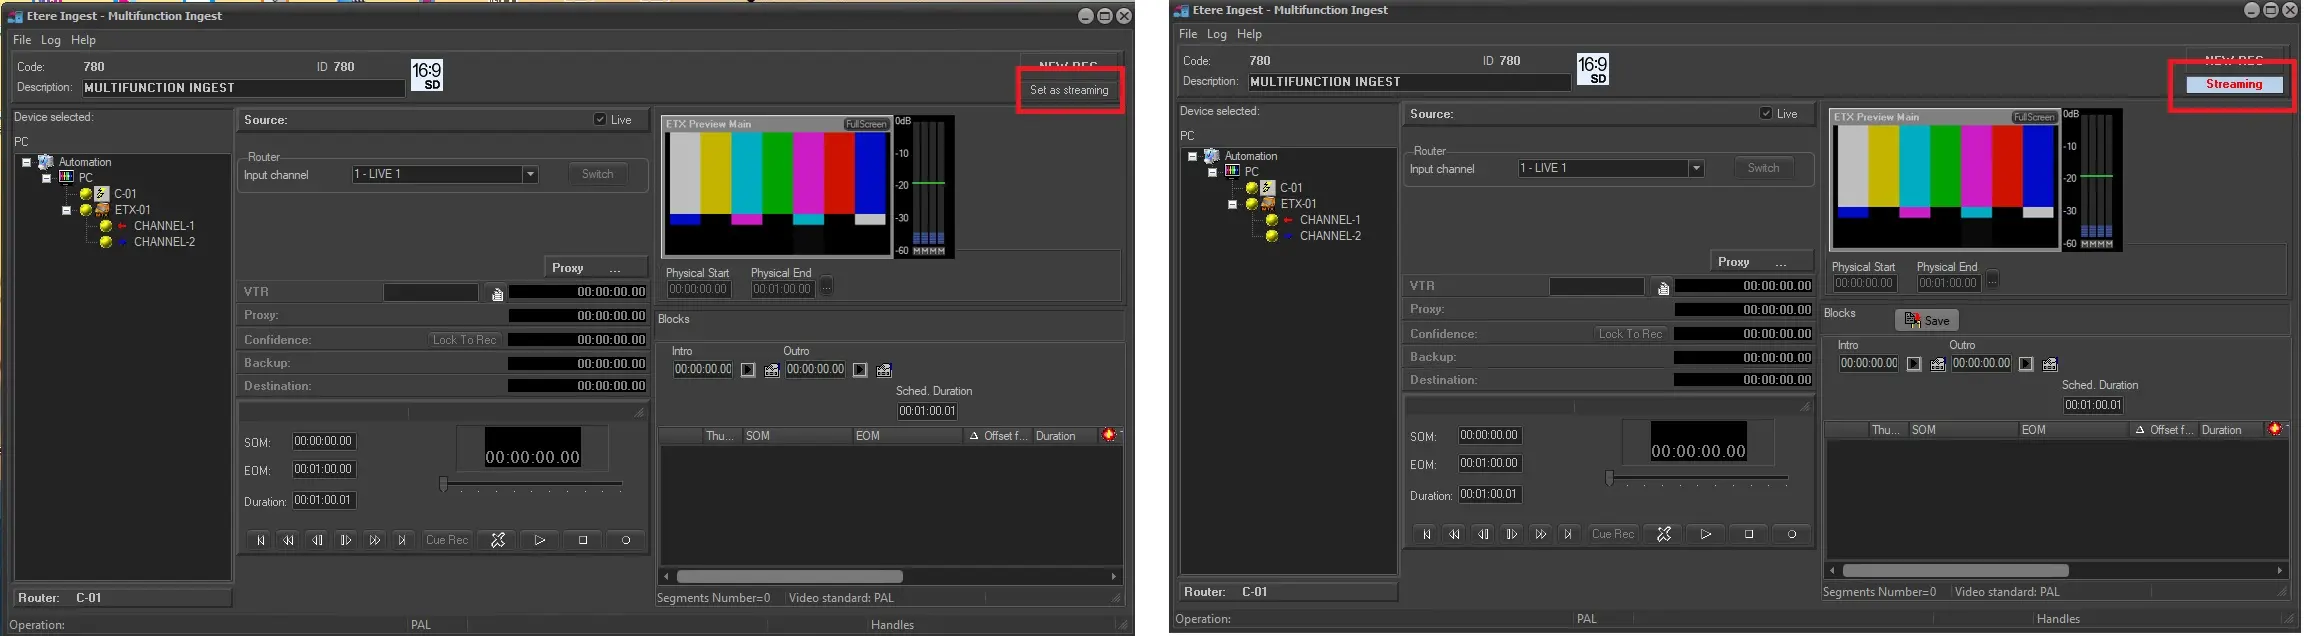2304x636 pixels.
Task: Click the Record circle button in left window
Action: click(x=626, y=540)
